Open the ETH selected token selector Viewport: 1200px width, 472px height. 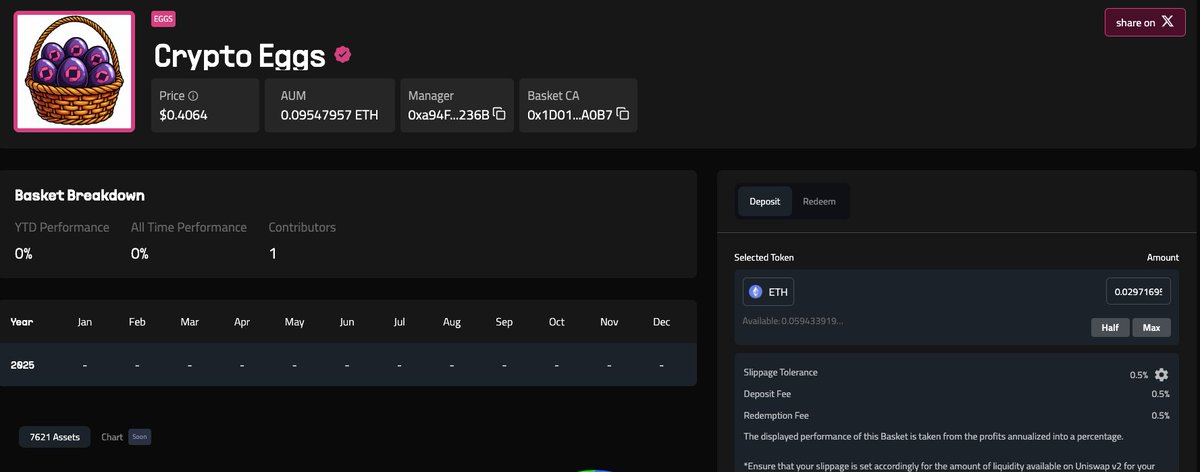[768, 292]
